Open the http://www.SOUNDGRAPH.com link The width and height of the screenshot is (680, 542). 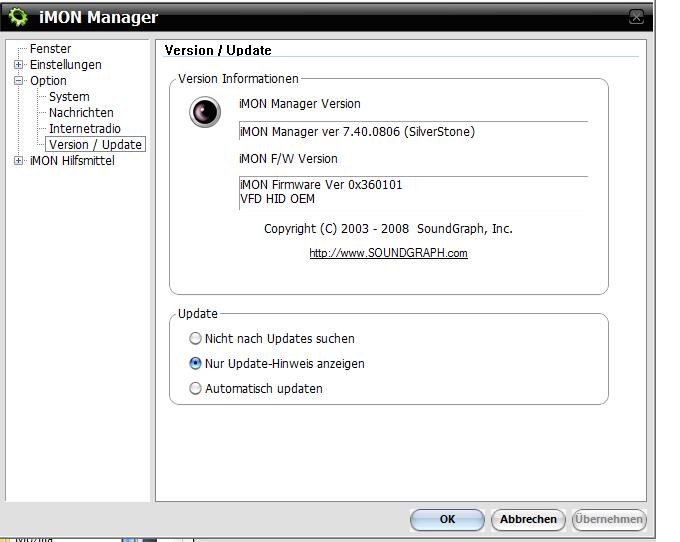point(388,253)
